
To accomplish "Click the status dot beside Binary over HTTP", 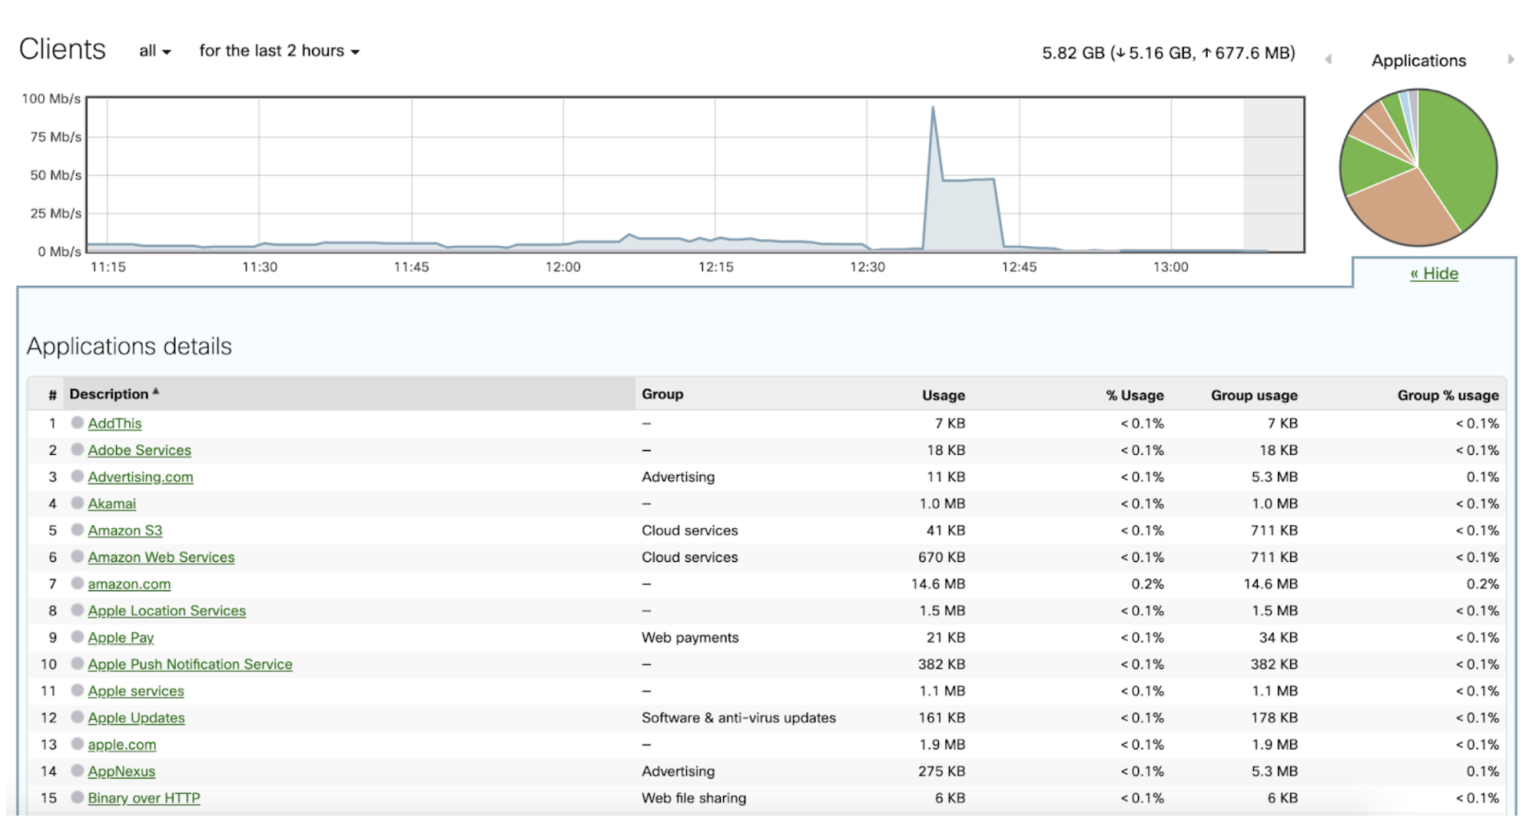I will 77,798.
